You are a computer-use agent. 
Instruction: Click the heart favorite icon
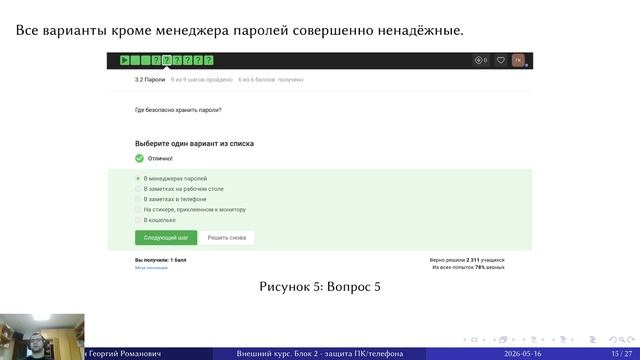click(x=501, y=60)
